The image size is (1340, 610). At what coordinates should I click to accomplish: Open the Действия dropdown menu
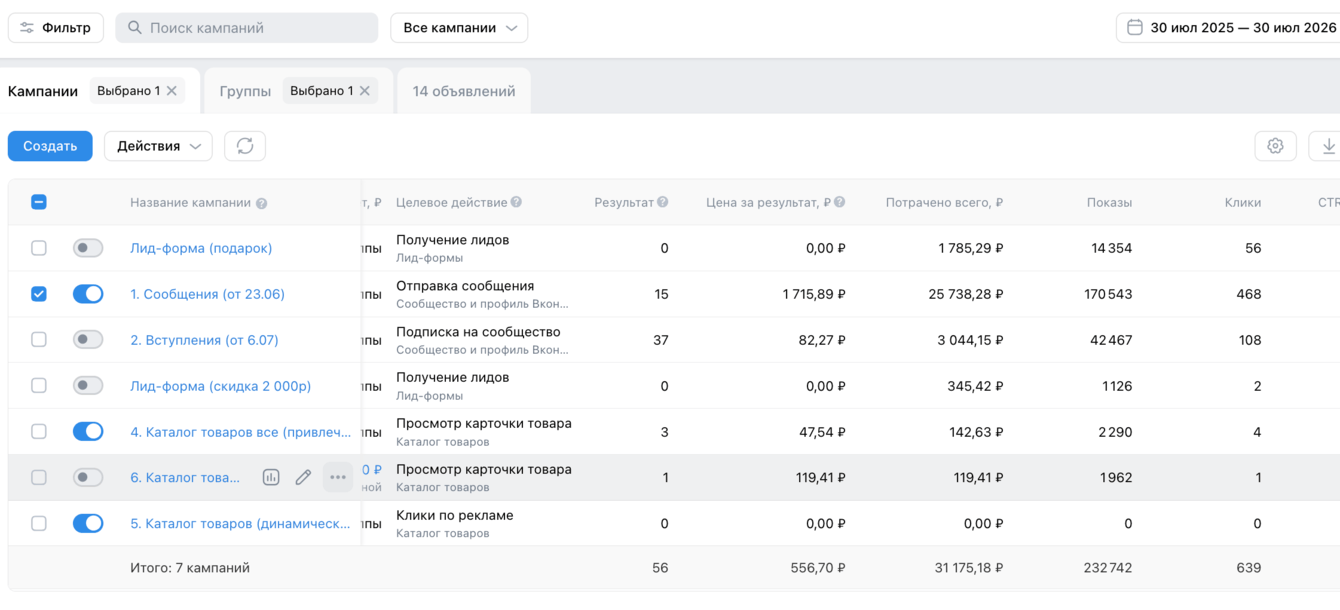[158, 146]
